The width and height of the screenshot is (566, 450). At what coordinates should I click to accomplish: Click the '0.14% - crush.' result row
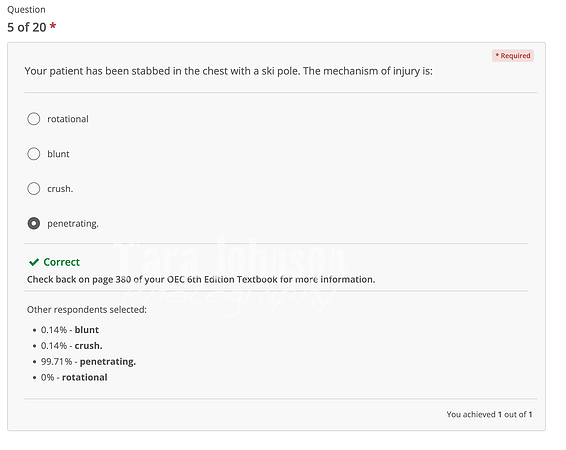tap(71, 346)
